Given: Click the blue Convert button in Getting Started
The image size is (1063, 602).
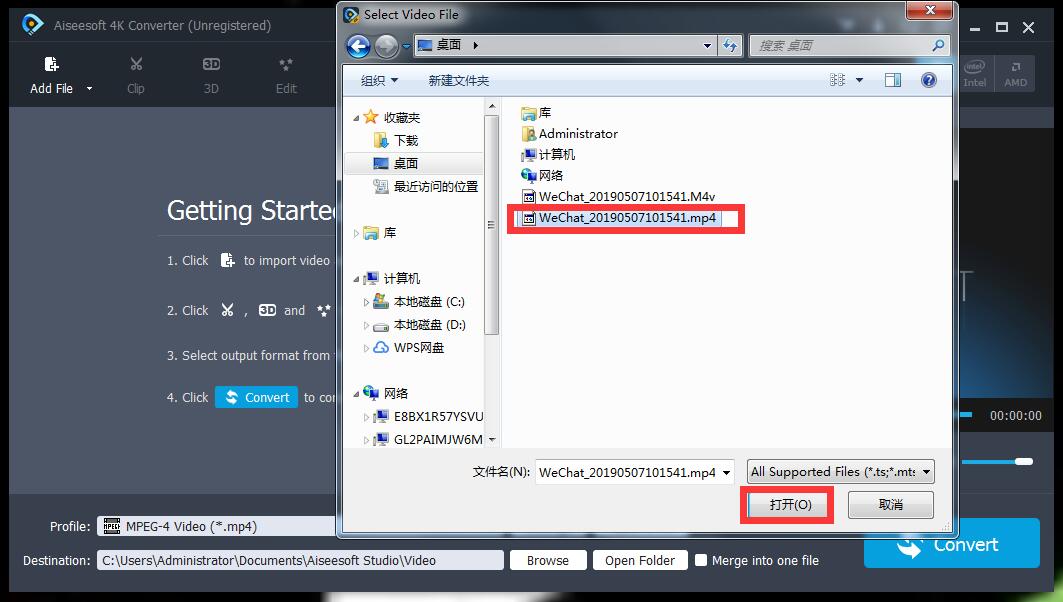Looking at the screenshot, I should pos(256,397).
